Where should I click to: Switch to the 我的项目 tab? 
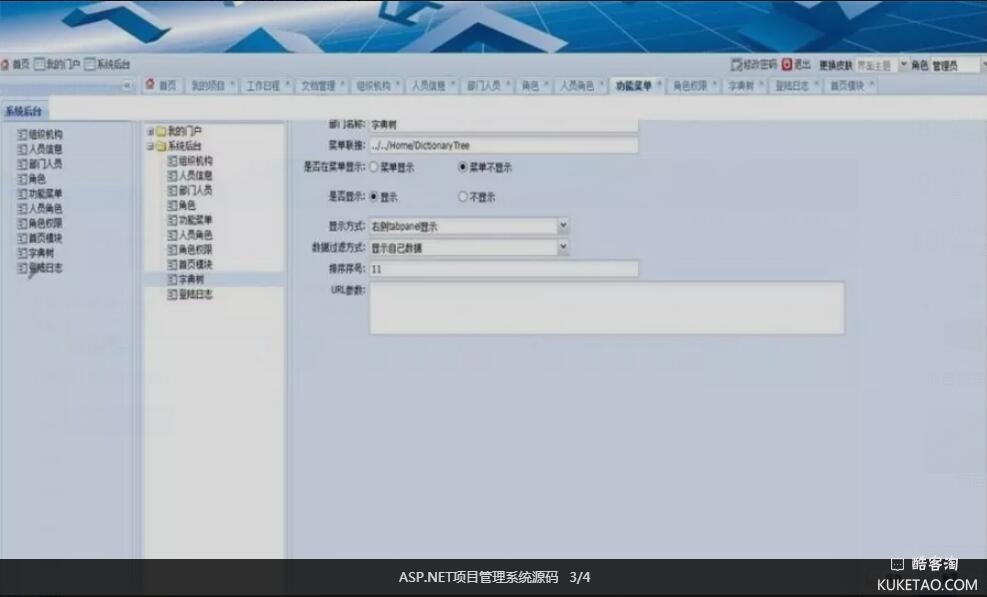[212, 86]
